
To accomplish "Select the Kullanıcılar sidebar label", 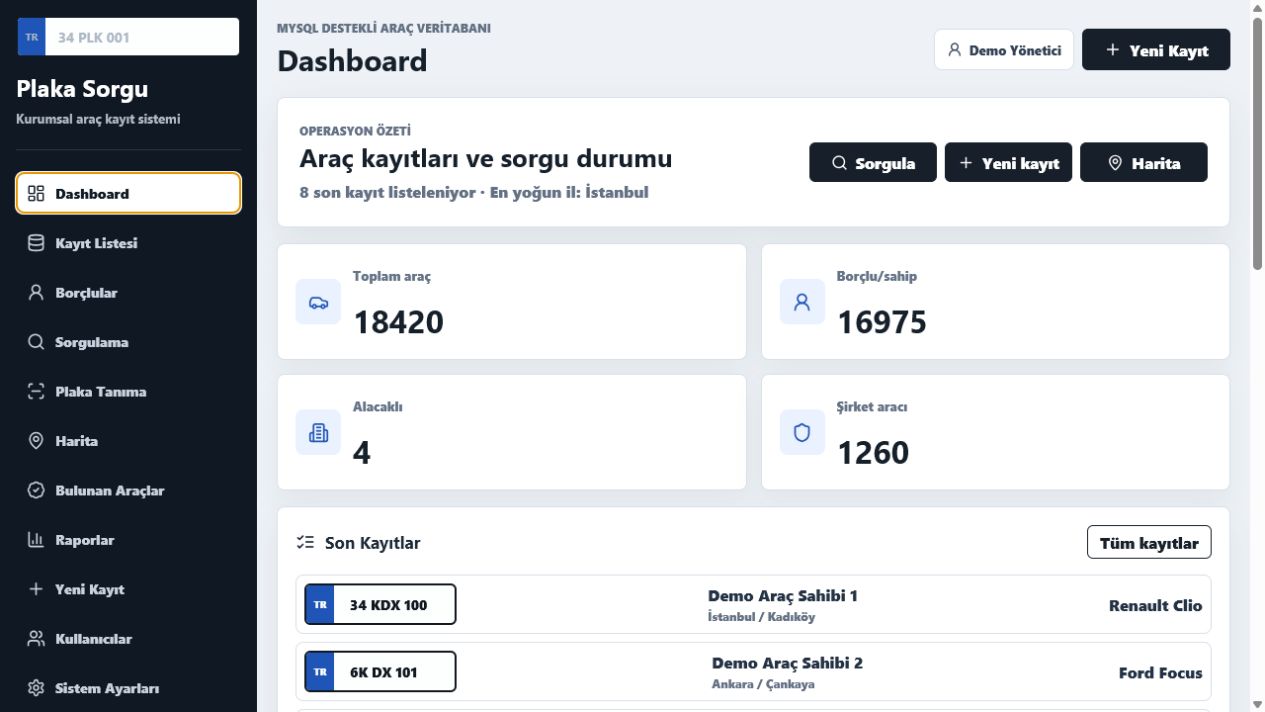I will coord(94,639).
